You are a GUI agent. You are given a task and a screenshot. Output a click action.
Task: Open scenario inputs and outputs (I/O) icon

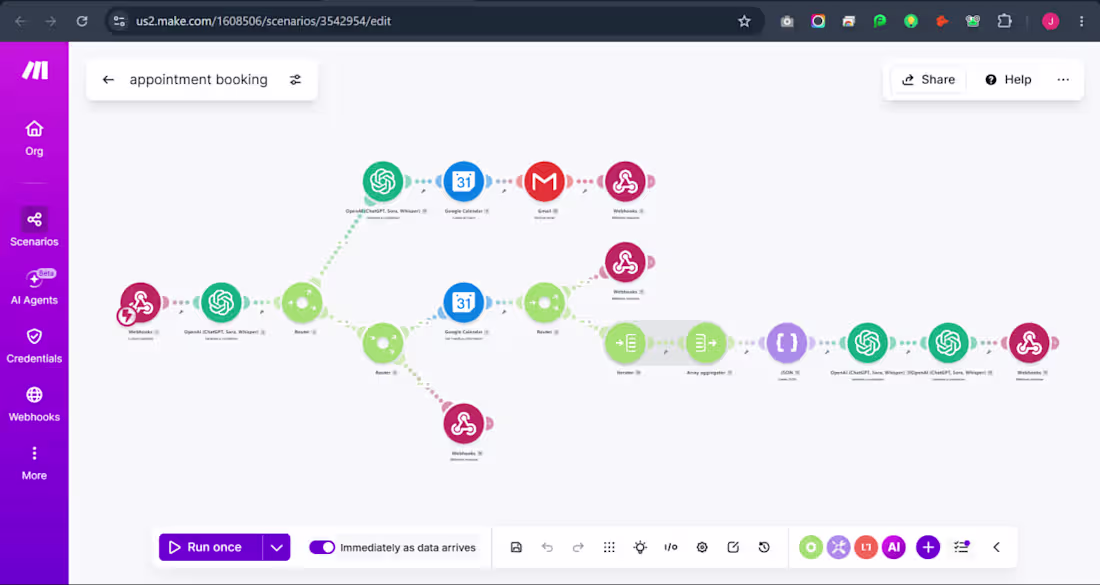tap(671, 547)
